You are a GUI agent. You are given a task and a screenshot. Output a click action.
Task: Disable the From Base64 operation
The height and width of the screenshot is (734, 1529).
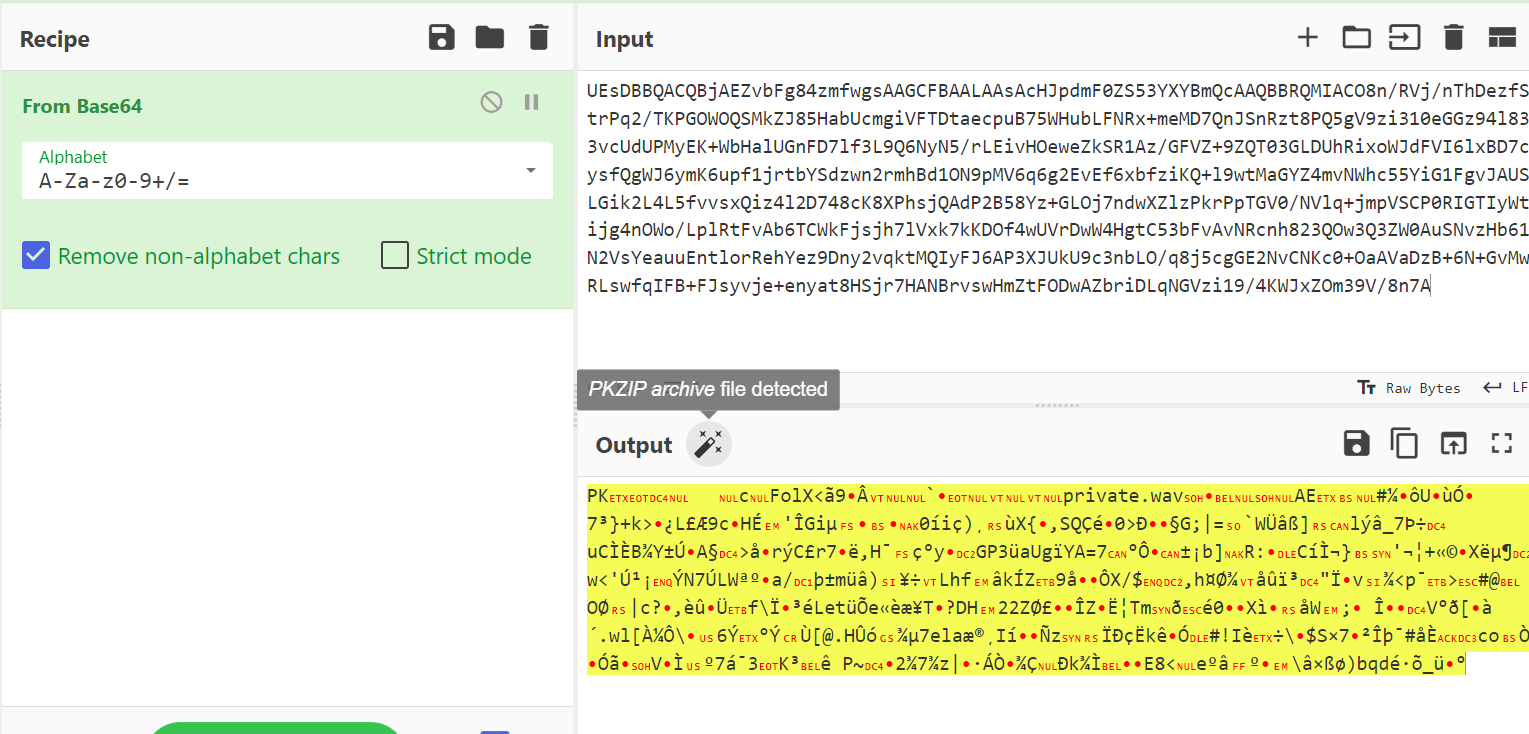[491, 102]
